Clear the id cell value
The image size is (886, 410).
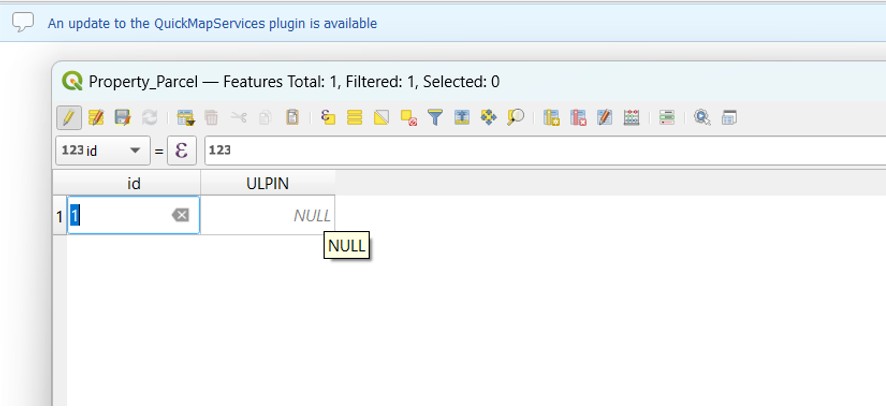[180, 215]
